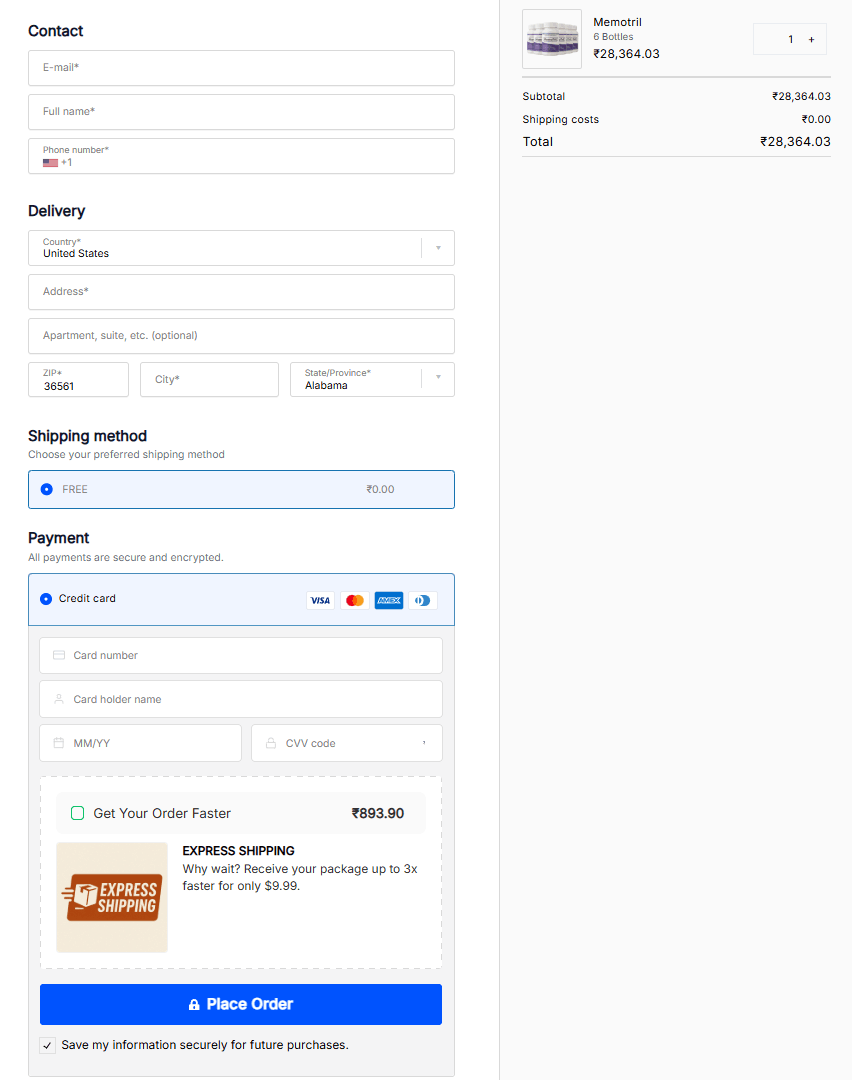The width and height of the screenshot is (852, 1080).
Task: Select the American Express icon
Action: 388,600
